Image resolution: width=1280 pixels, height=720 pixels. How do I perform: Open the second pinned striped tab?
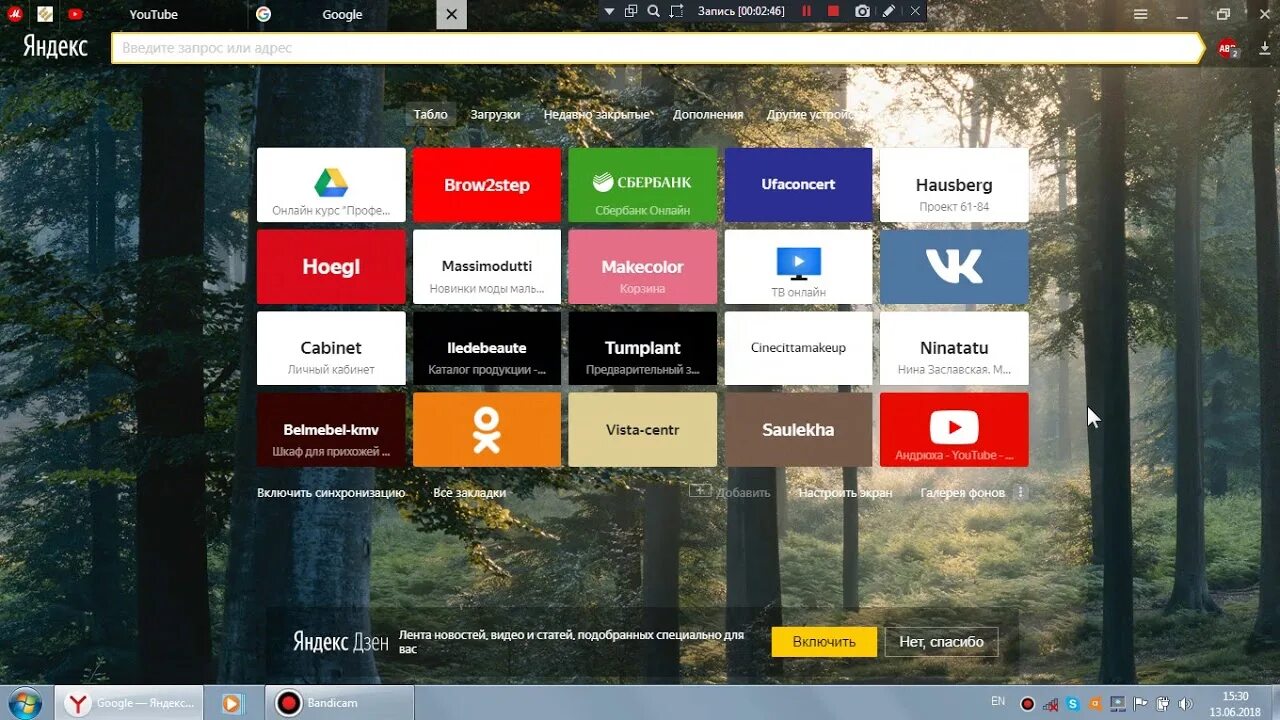(x=45, y=14)
